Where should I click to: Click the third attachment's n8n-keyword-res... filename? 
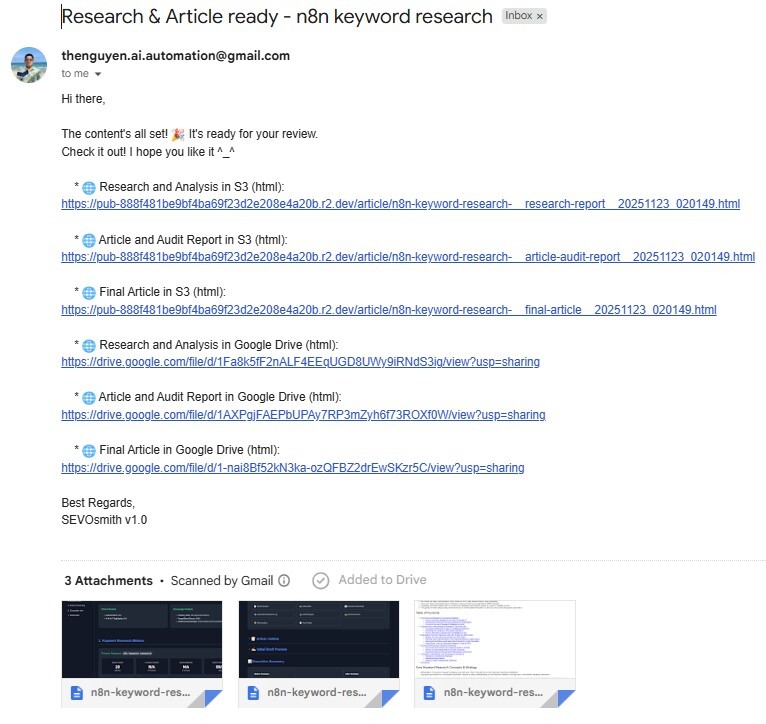tap(493, 693)
